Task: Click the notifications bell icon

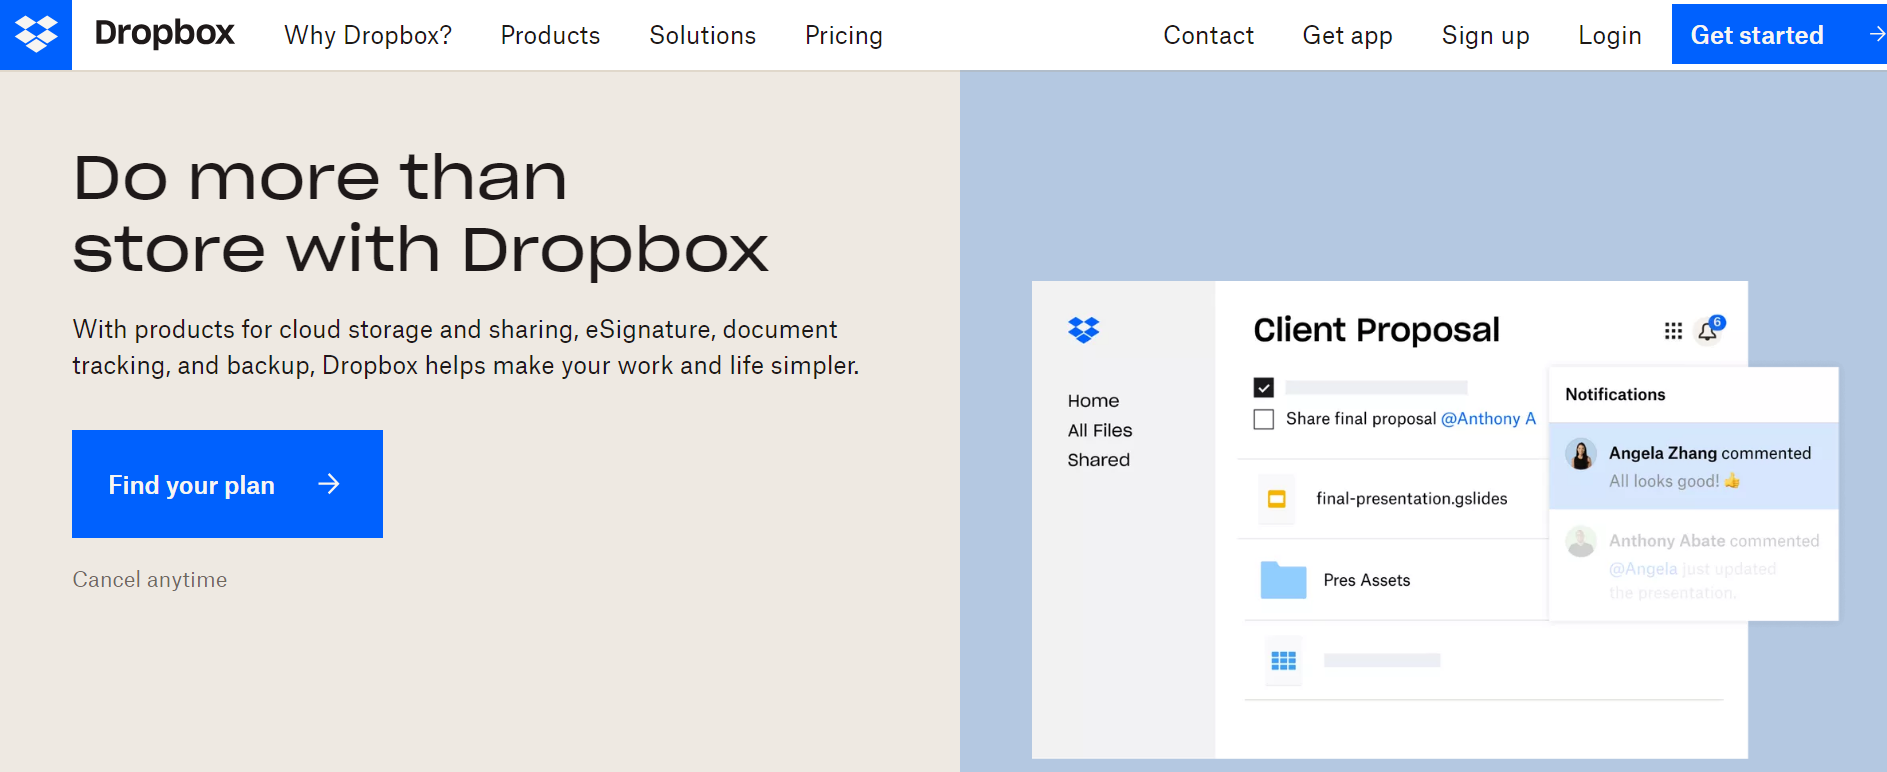Action: point(1708,331)
